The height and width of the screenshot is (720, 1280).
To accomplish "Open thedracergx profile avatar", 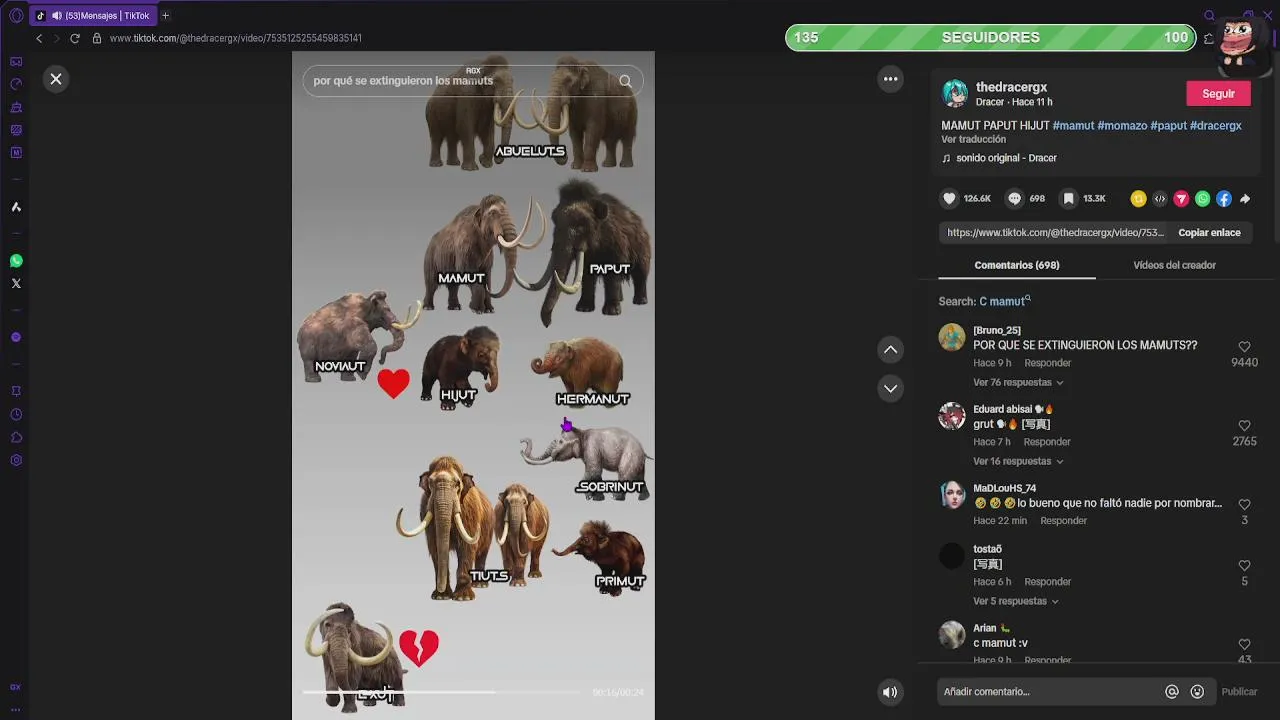I will pos(955,94).
